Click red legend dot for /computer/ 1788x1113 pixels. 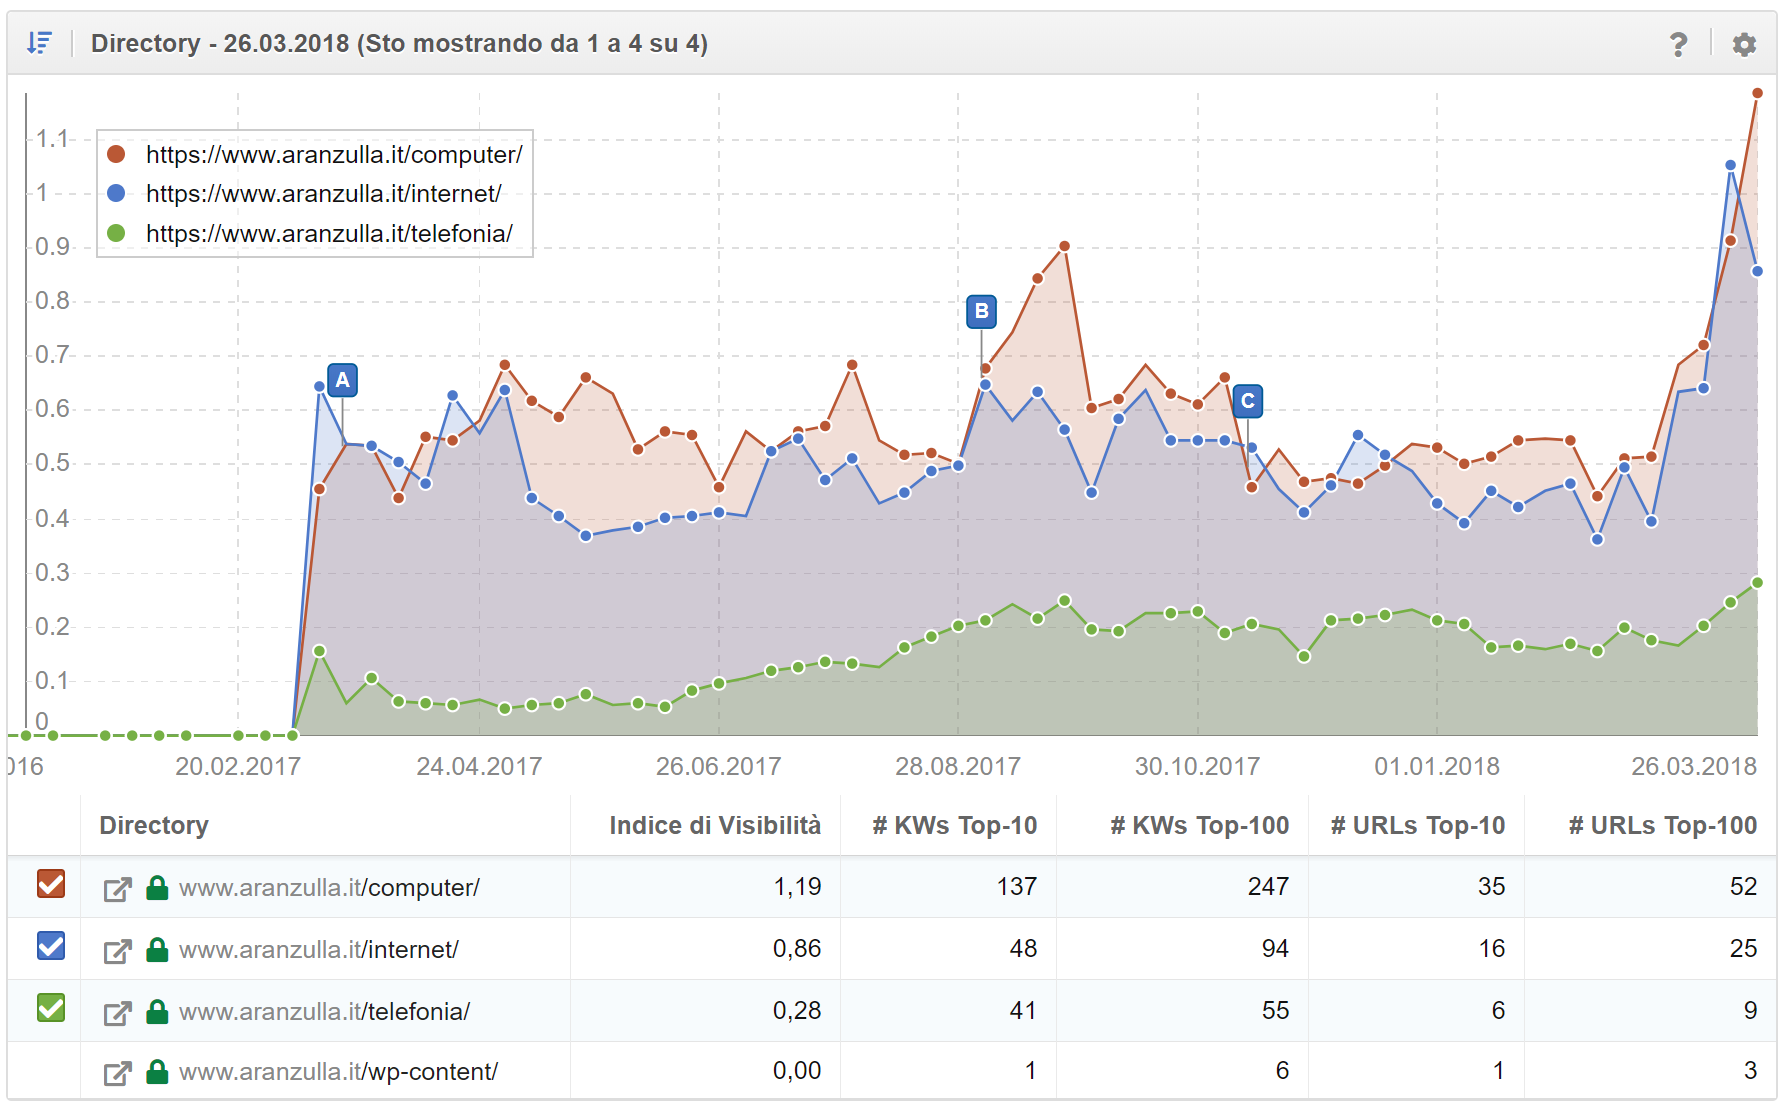pyautogui.click(x=116, y=154)
